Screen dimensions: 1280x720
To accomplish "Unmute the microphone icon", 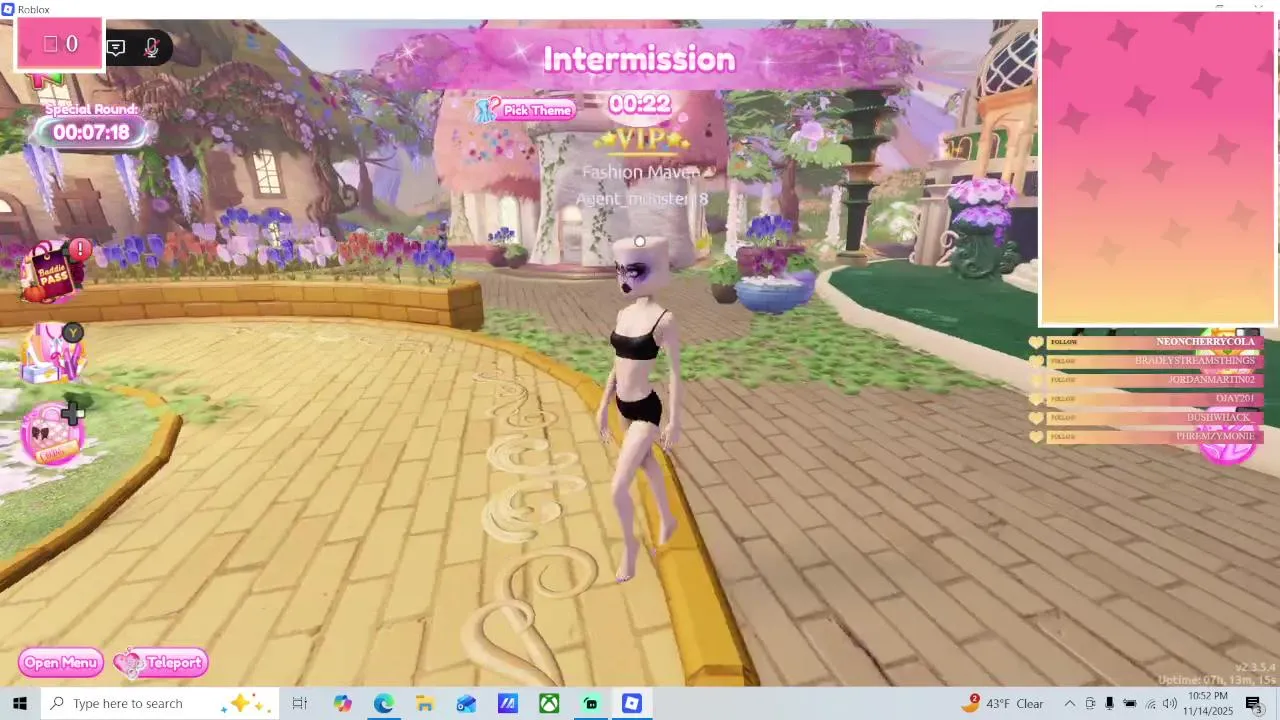I will click(x=151, y=47).
